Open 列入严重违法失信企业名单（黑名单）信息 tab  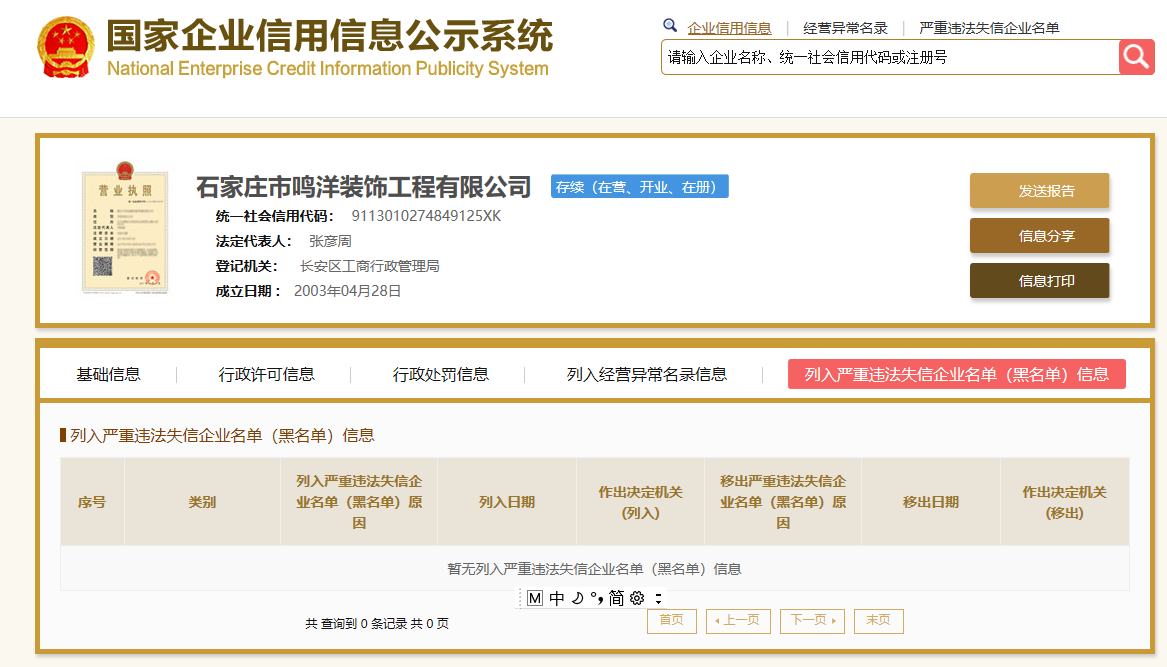click(x=956, y=374)
